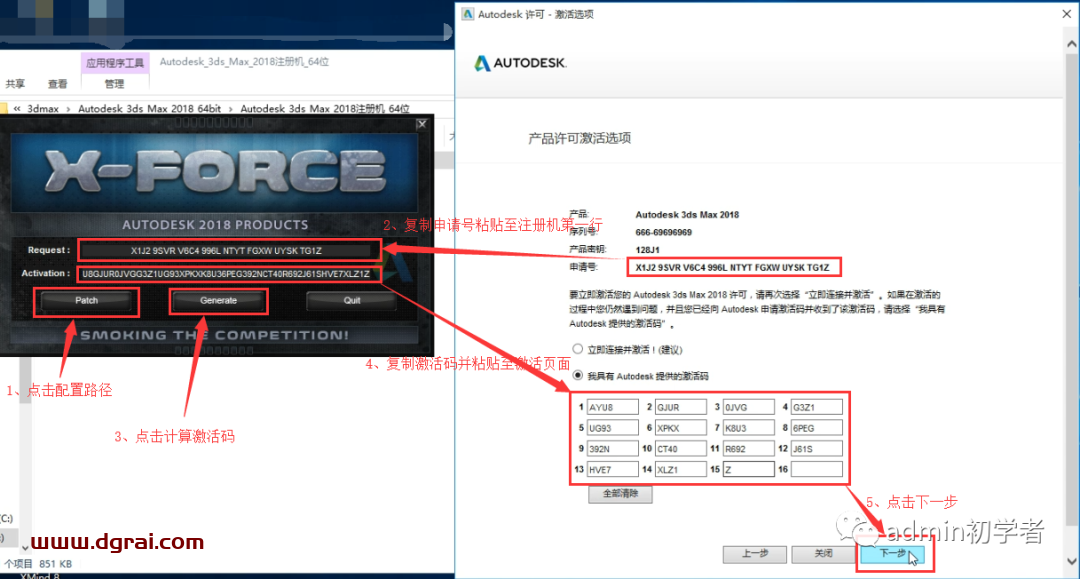Screen dimensions: 1080x579
Task: Click the 851 KB size in Explorer's status bar
Action: pyautogui.click(x=56, y=564)
